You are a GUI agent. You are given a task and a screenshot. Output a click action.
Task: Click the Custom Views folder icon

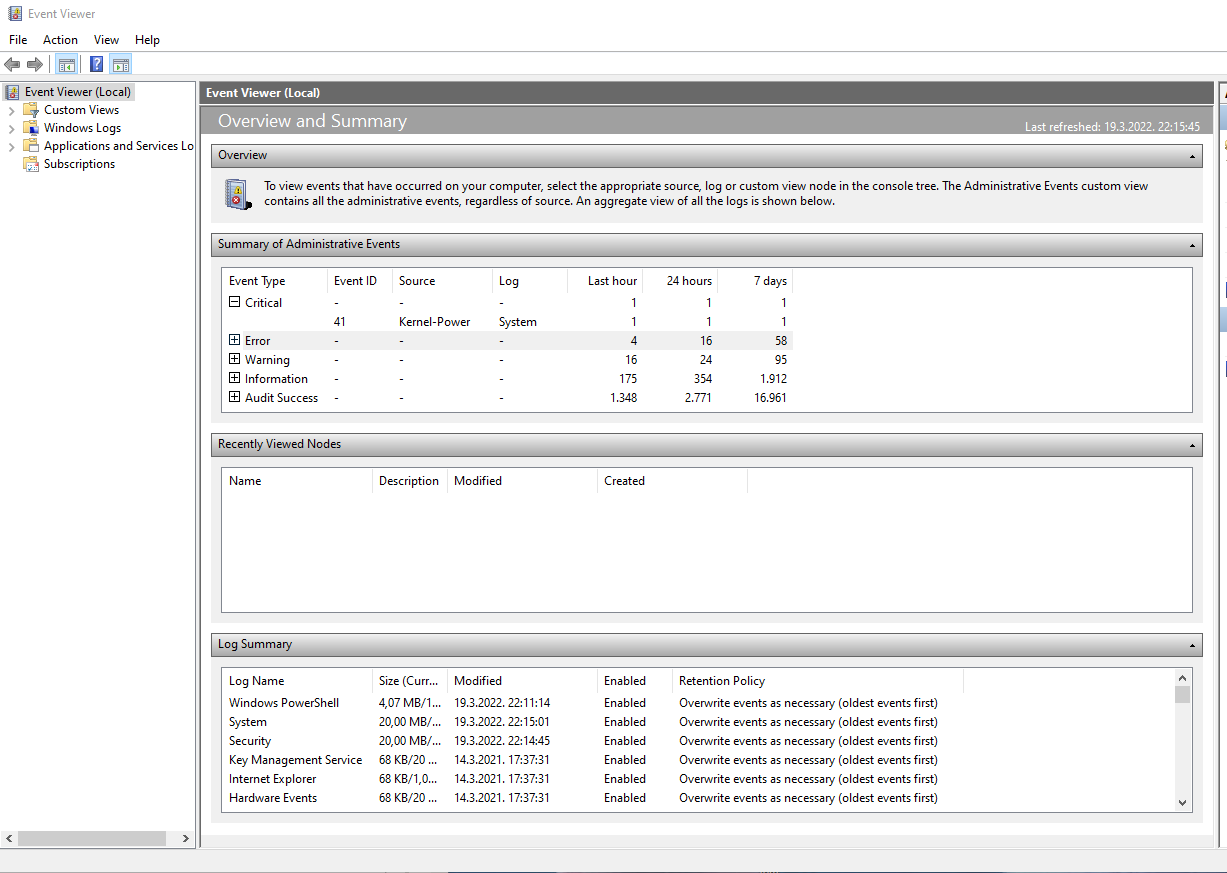click(x=31, y=110)
